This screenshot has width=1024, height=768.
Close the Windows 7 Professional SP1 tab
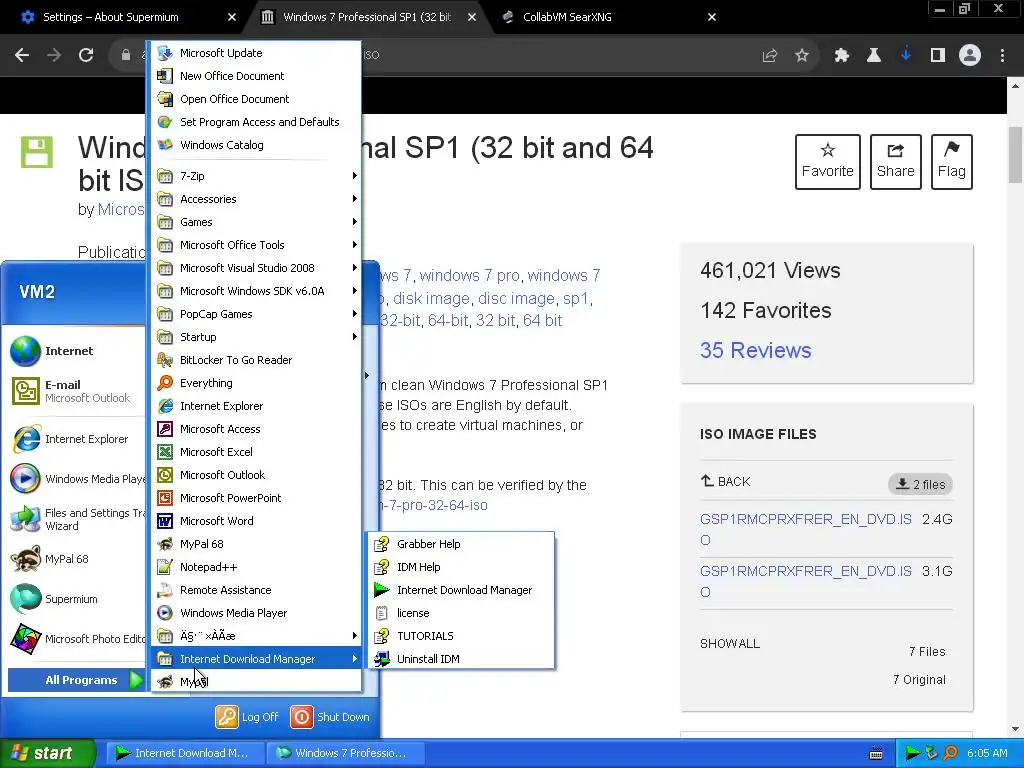[472, 17]
